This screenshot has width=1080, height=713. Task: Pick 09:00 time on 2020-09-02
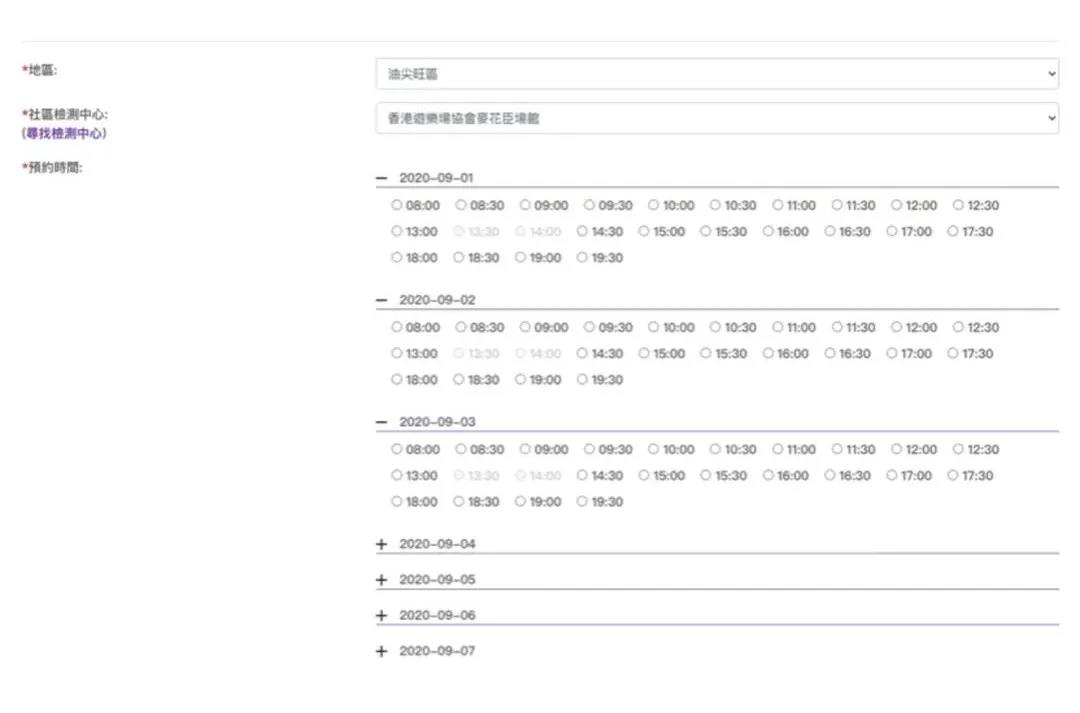525,327
